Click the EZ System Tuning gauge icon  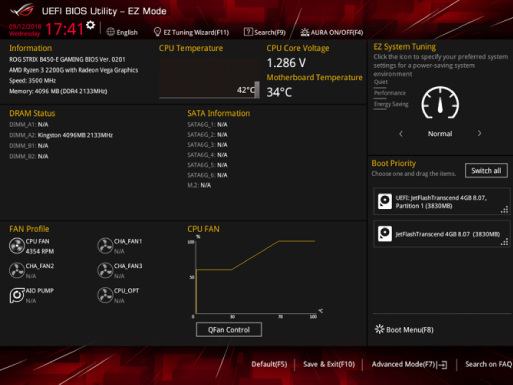tap(440, 103)
